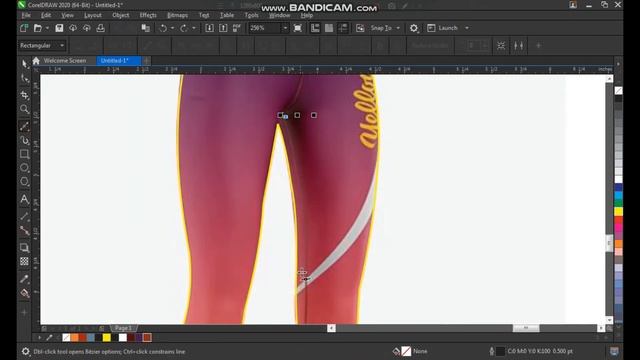This screenshot has width=640, height=360.
Task: Open the Options gear icon
Action: tap(413, 28)
